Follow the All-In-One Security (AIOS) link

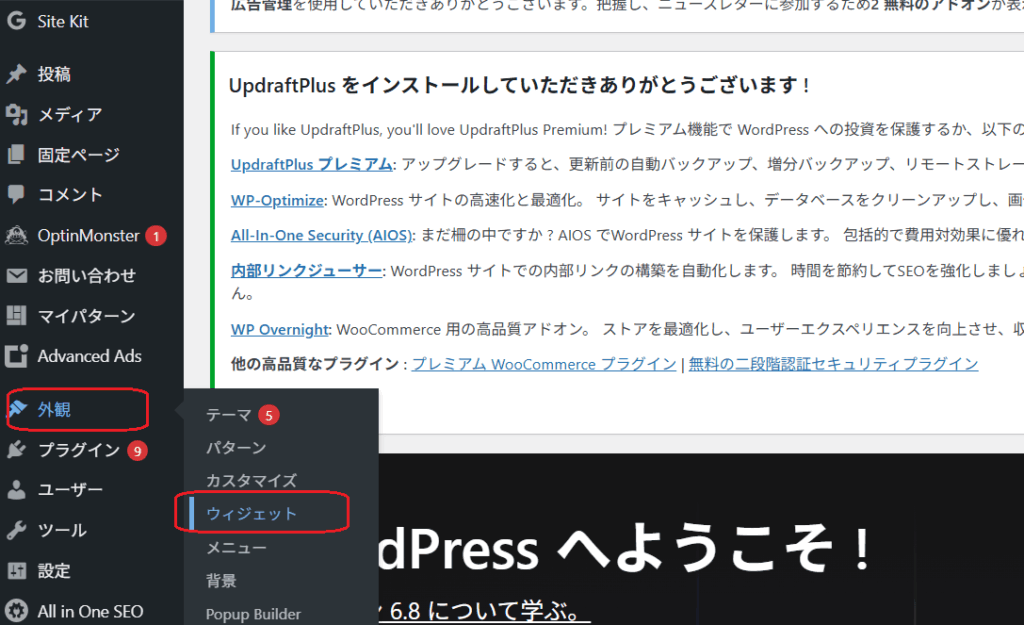point(322,235)
